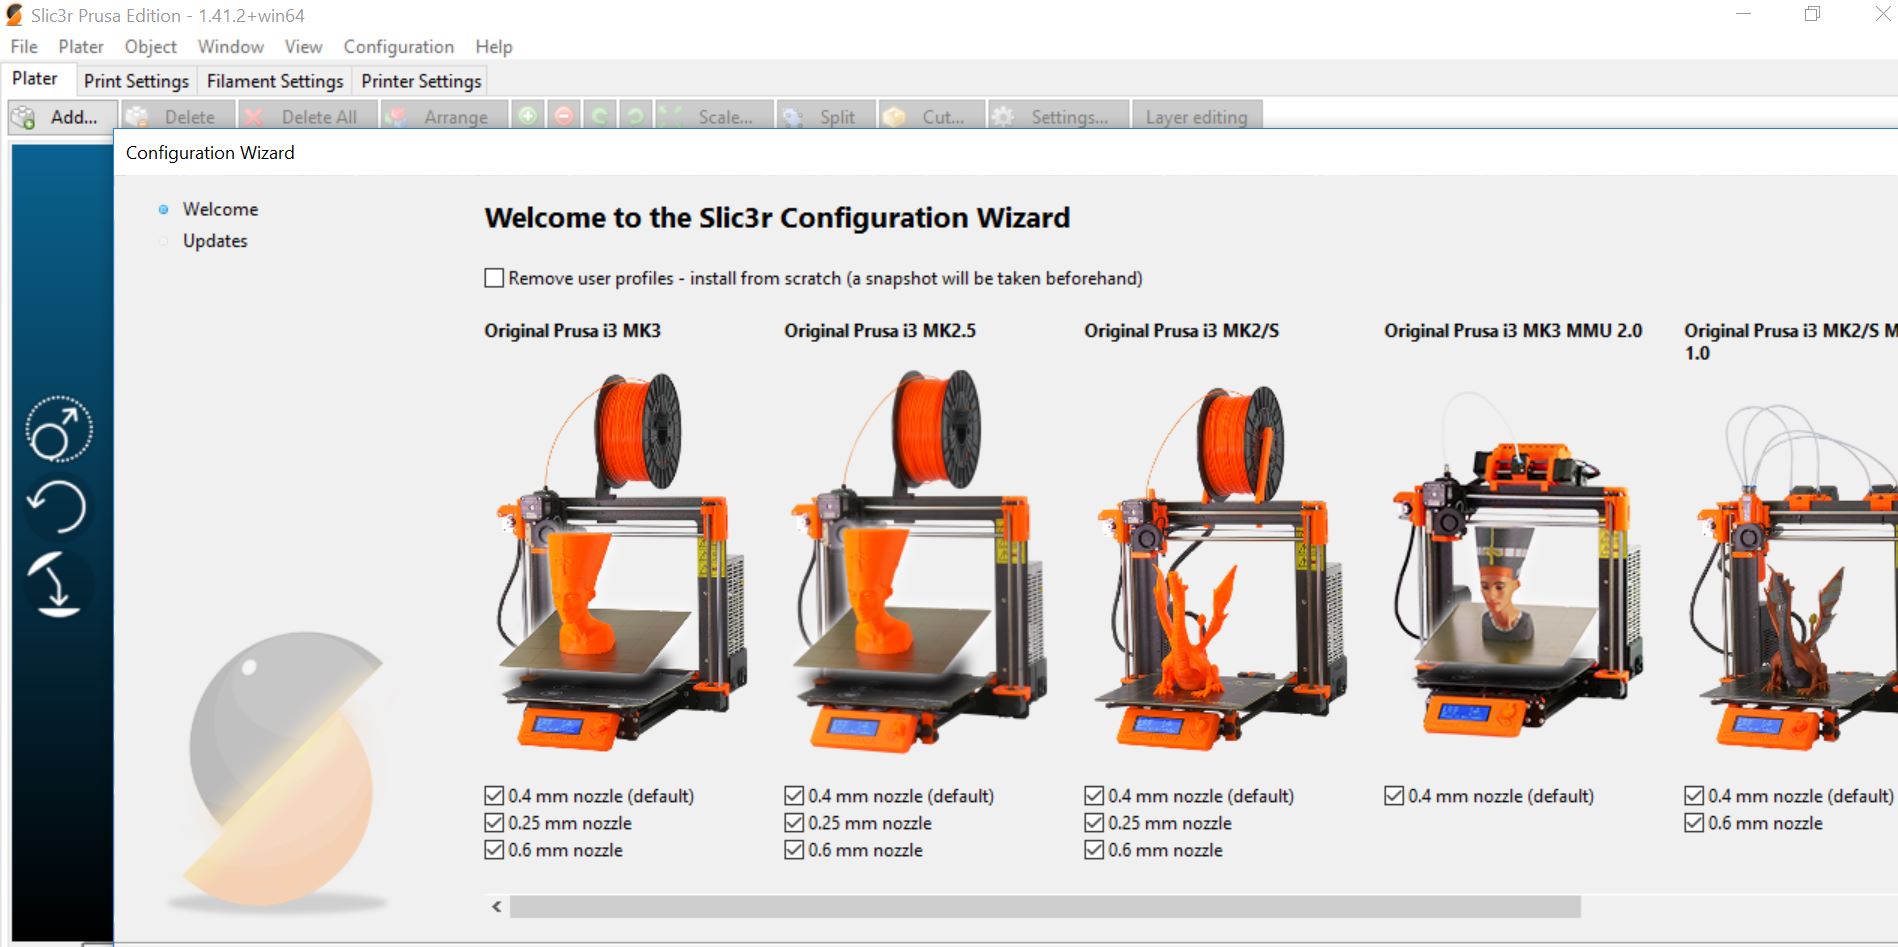Click the Scale... toolbar button
The height and width of the screenshot is (947, 1898).
point(714,117)
